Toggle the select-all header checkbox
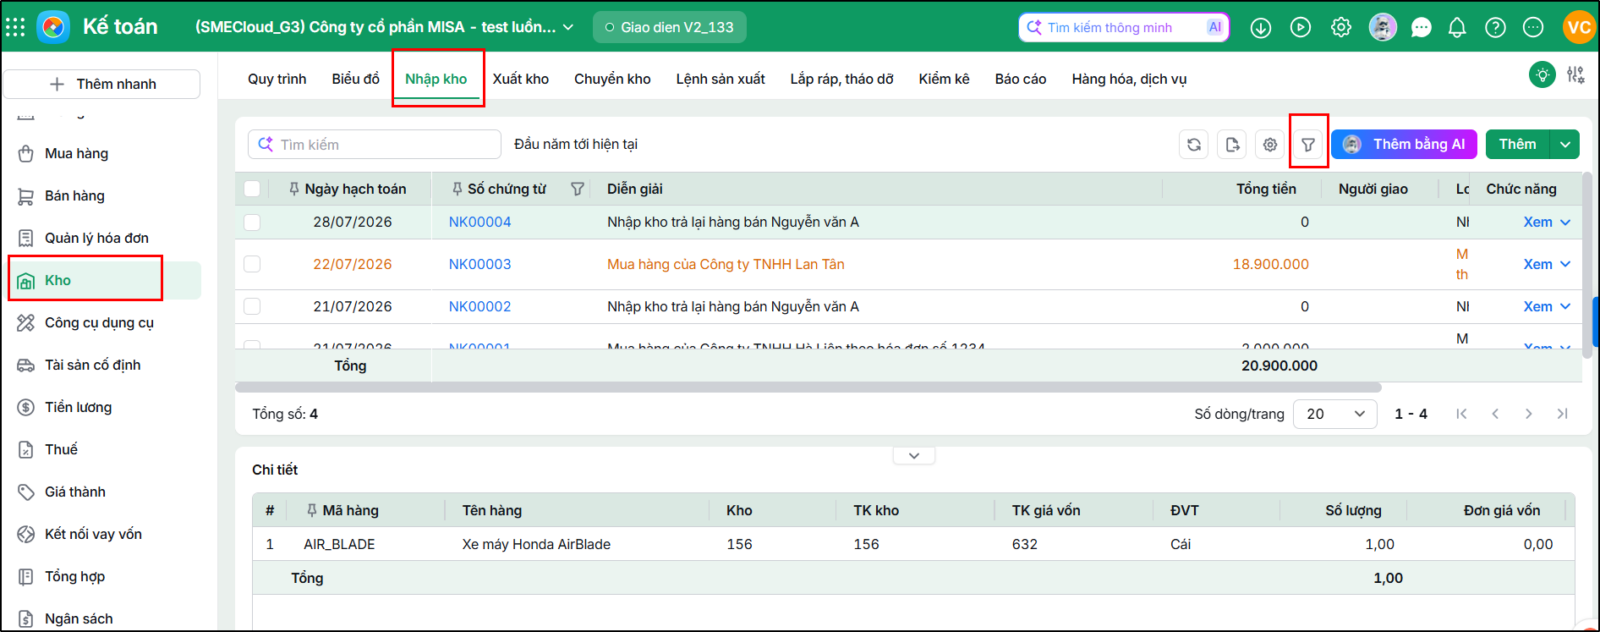 (x=252, y=189)
